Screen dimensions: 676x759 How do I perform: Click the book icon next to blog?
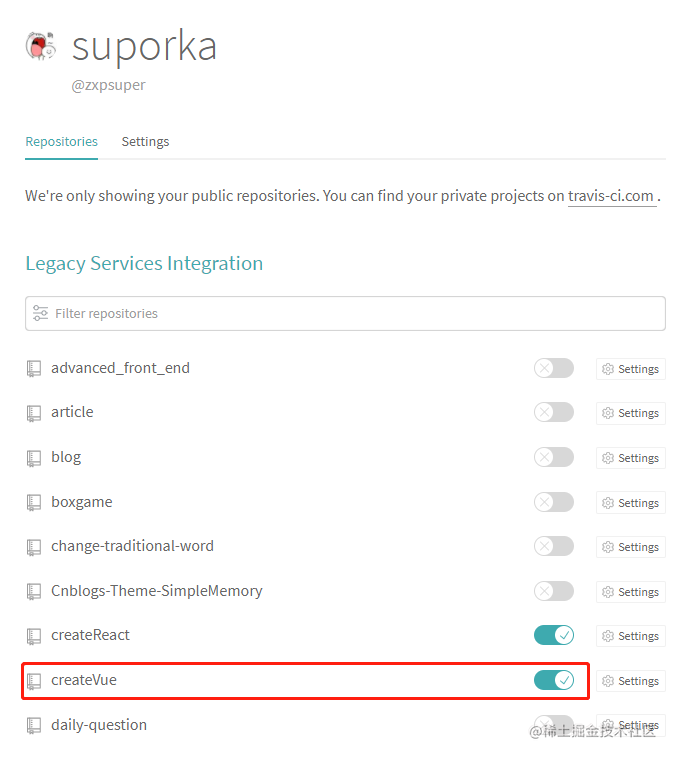[33, 458]
